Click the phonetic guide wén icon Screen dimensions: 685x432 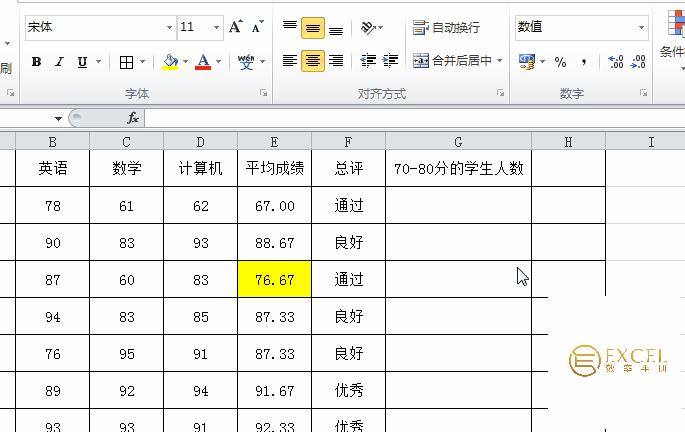click(x=246, y=62)
